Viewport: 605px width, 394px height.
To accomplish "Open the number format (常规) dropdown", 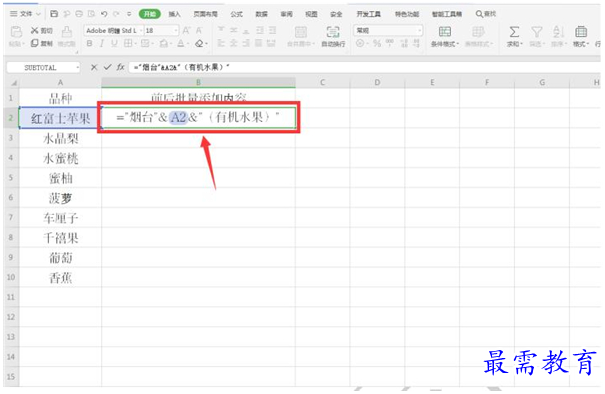I will [x=419, y=30].
